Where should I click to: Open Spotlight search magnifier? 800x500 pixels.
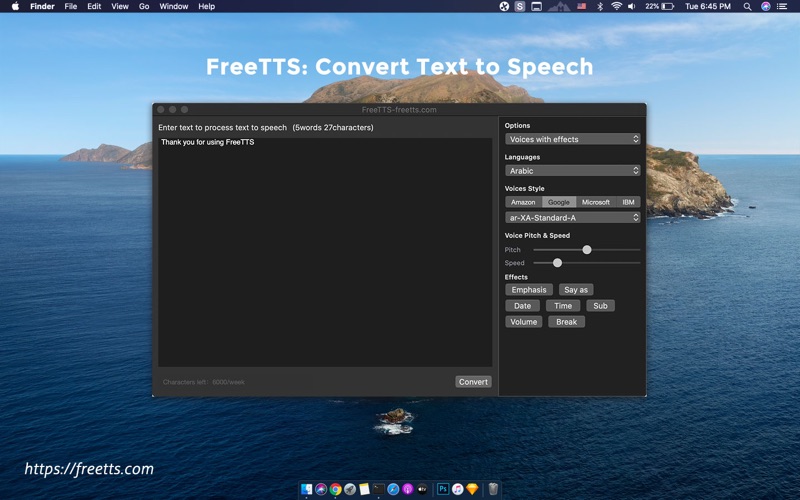click(x=747, y=6)
